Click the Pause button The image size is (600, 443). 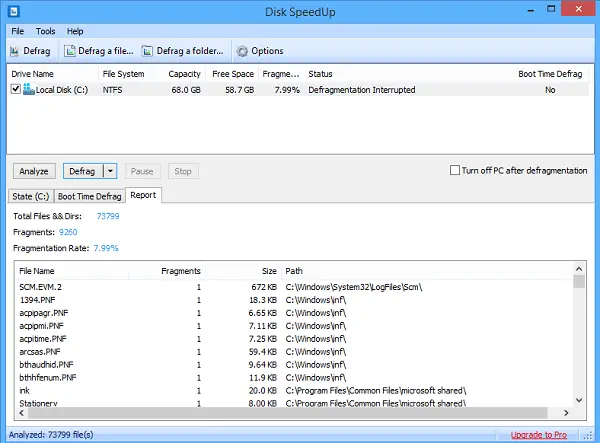pyautogui.click(x=142, y=171)
